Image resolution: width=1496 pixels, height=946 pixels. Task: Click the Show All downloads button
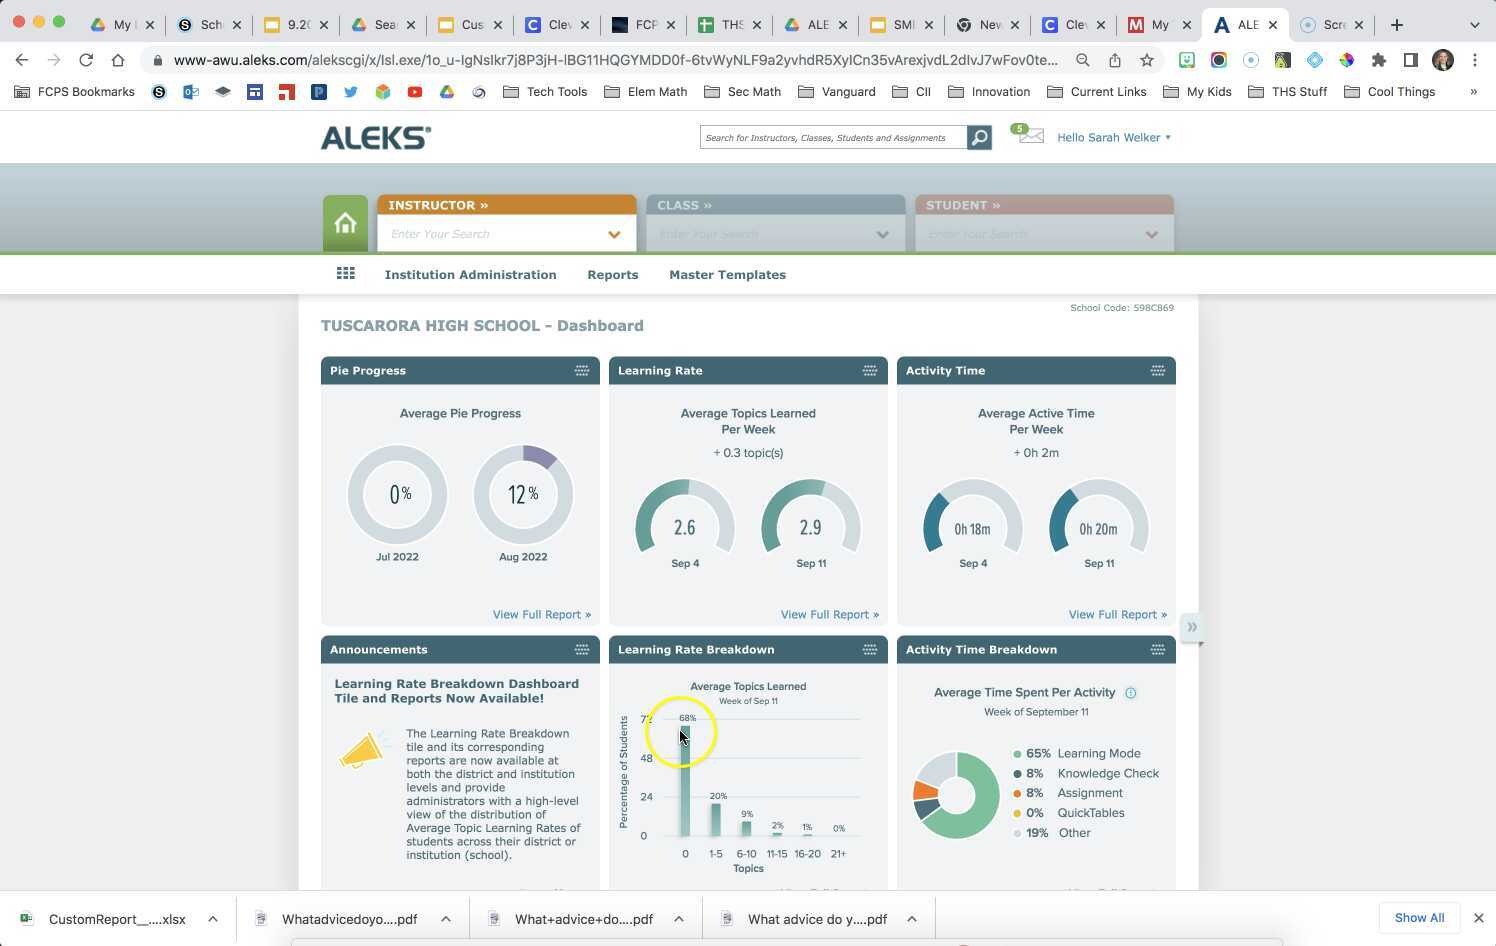coord(1419,917)
